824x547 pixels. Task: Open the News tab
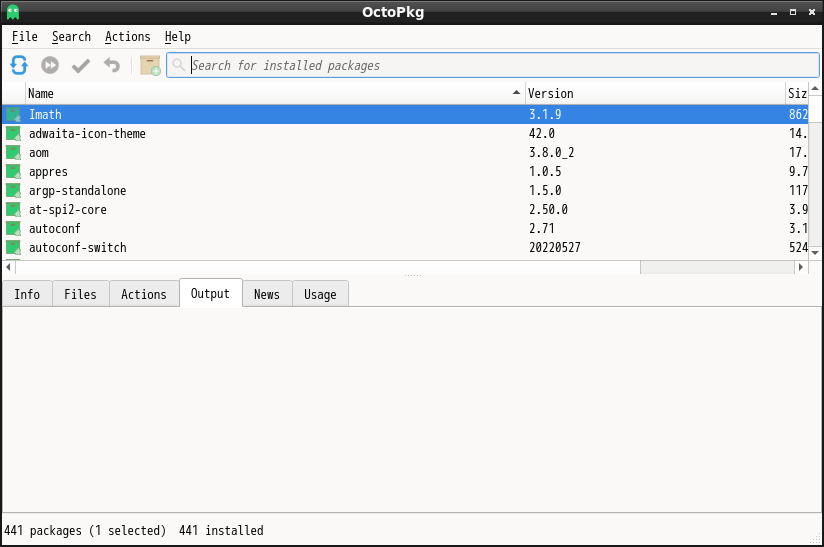pyautogui.click(x=267, y=294)
